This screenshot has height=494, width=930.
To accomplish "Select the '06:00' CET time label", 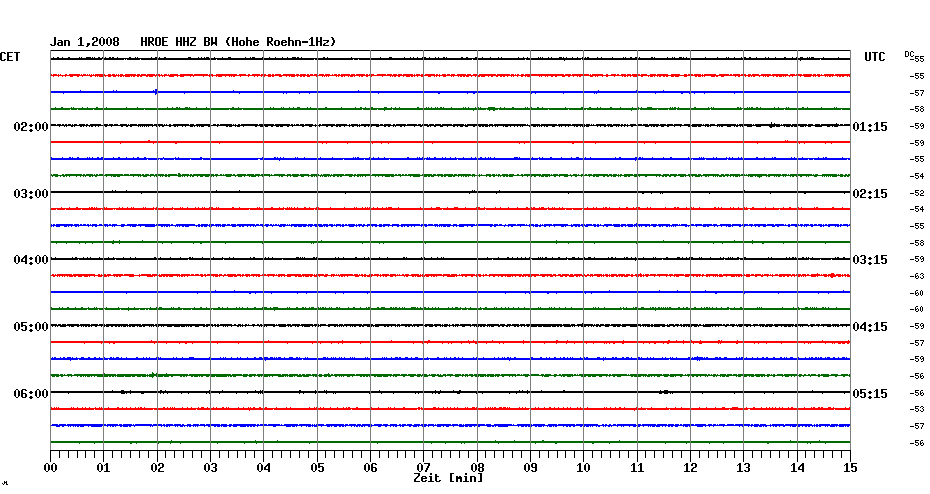I will pyautogui.click(x=31, y=394).
